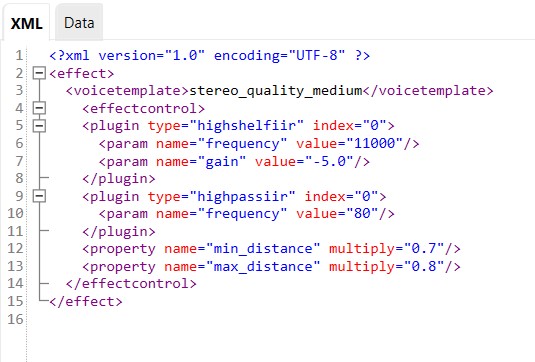
Task: Open the Data tab
Action: tap(79, 23)
